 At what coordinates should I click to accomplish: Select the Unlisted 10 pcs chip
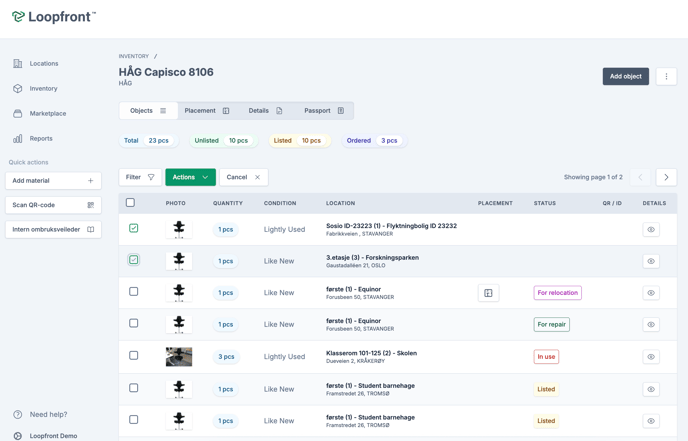coord(223,141)
